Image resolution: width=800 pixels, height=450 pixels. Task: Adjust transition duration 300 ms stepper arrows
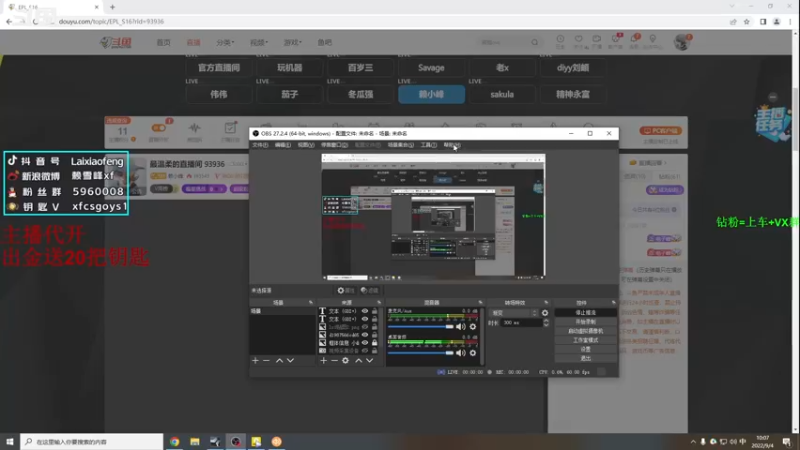pos(546,323)
